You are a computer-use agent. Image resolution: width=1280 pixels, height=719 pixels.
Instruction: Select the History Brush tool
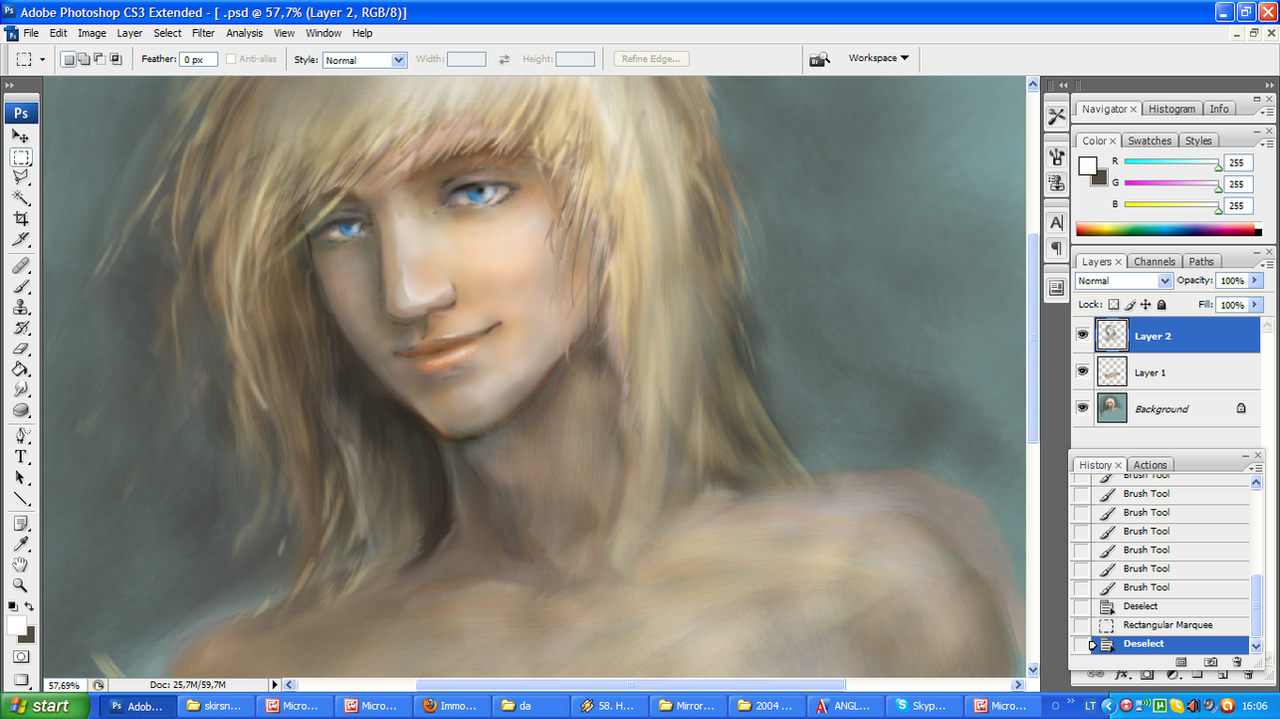[x=21, y=328]
